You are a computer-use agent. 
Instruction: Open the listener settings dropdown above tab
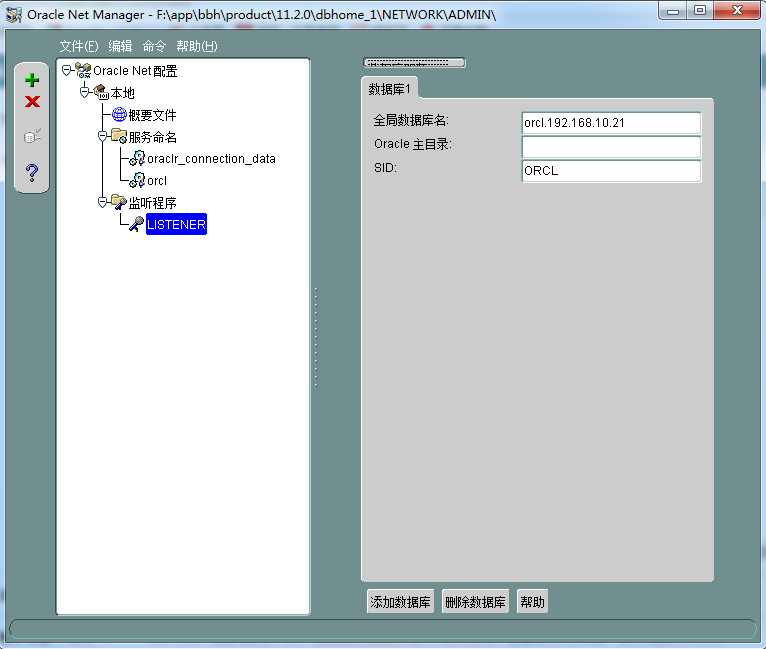pos(414,63)
